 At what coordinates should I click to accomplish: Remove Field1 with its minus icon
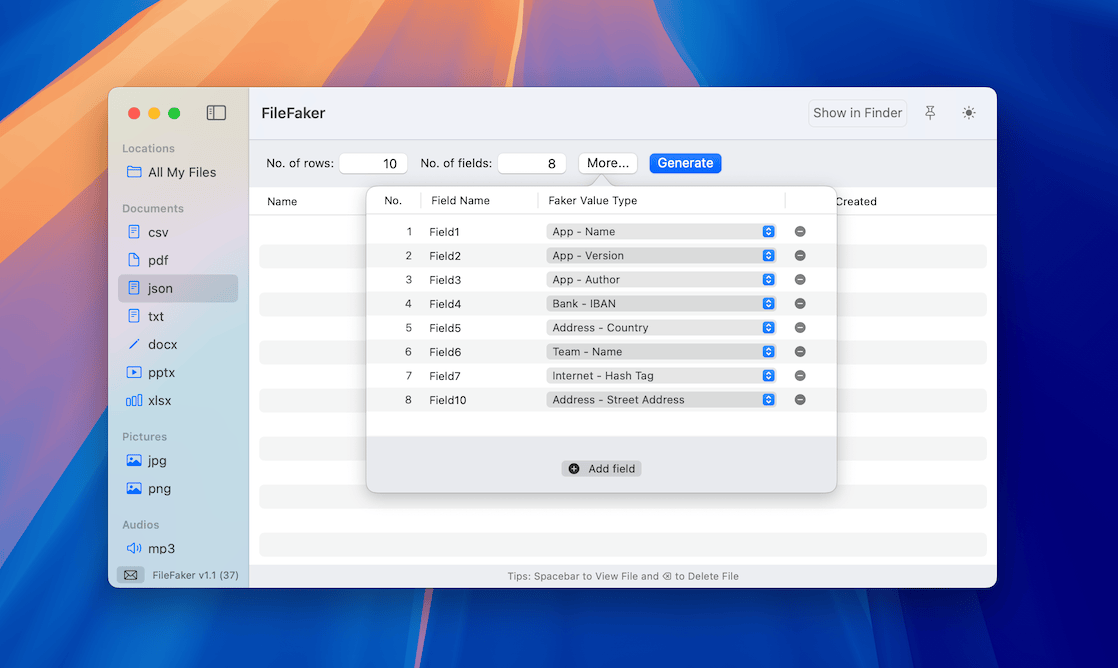(x=800, y=232)
